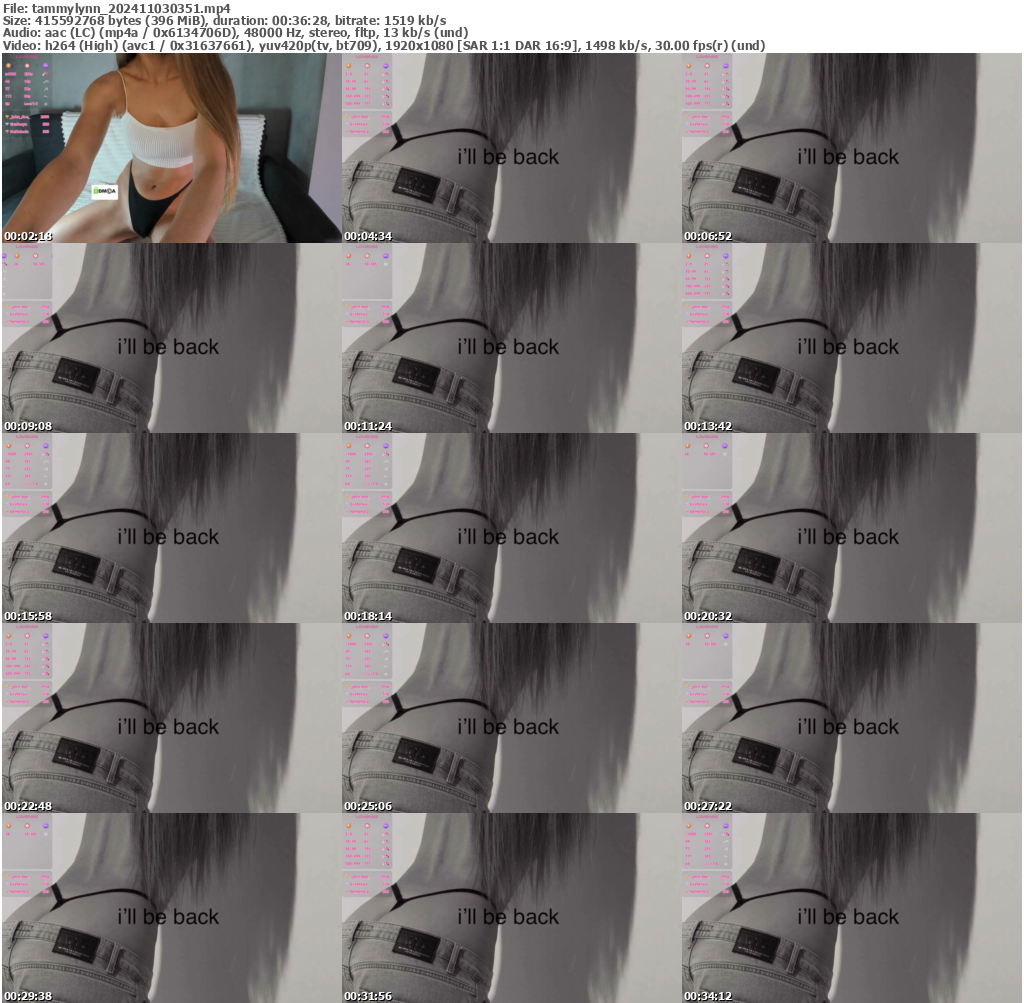The height and width of the screenshot is (1003, 1024).
Task: Expand the 00:02:18 thumbnail preview
Action: (x=170, y=150)
